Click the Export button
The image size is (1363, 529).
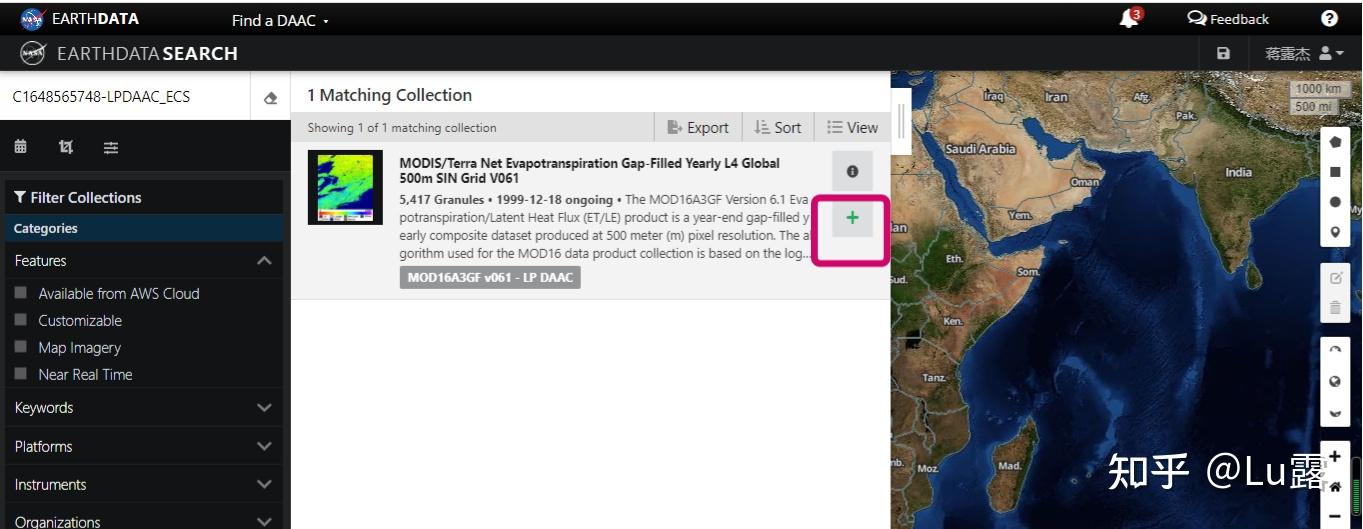pyautogui.click(x=698, y=127)
